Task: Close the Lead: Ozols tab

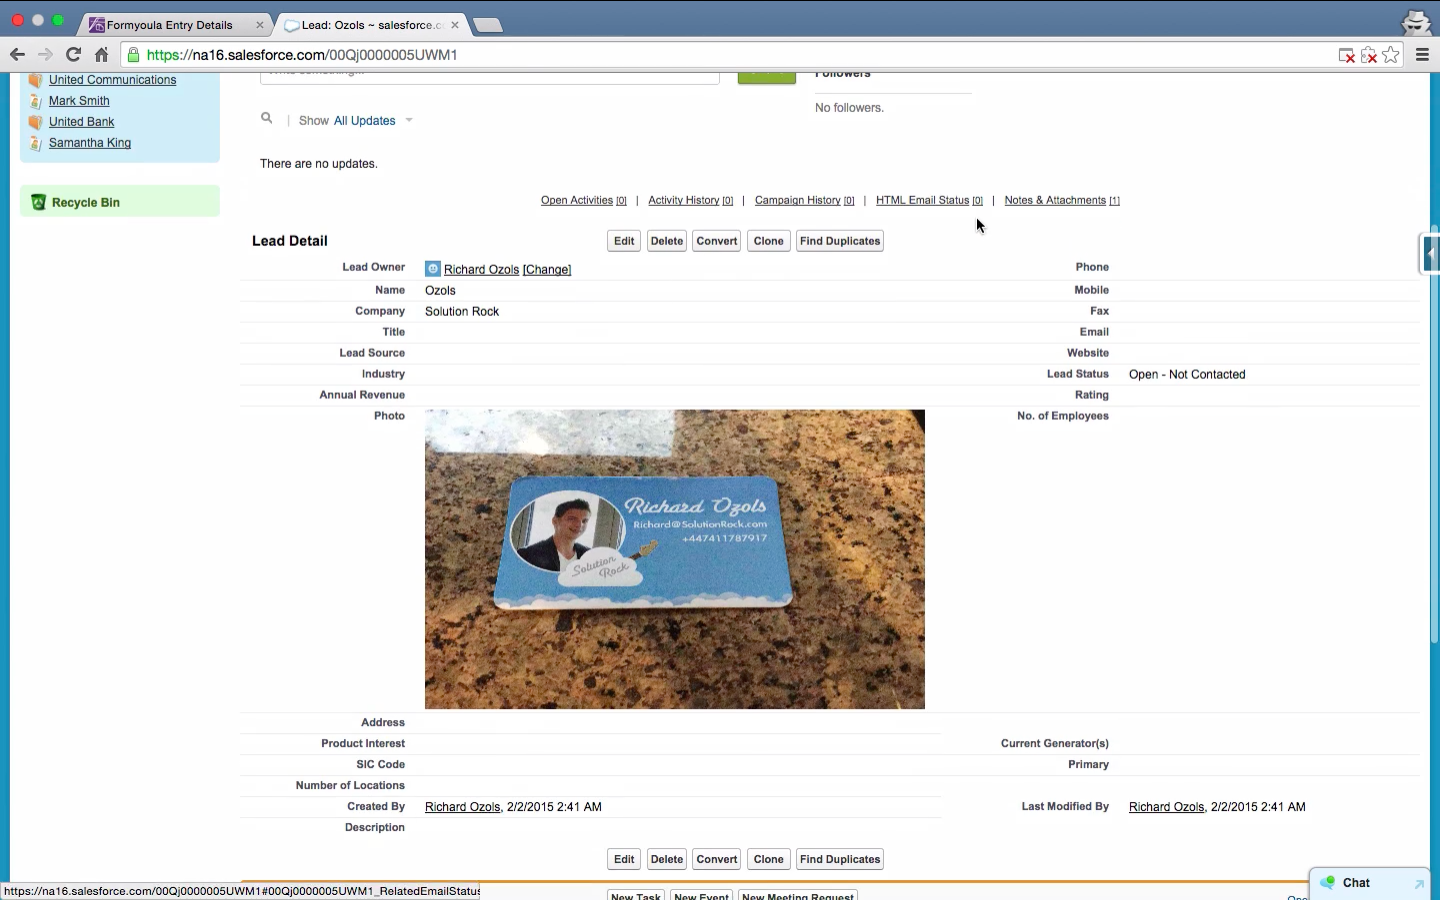Action: tap(454, 25)
